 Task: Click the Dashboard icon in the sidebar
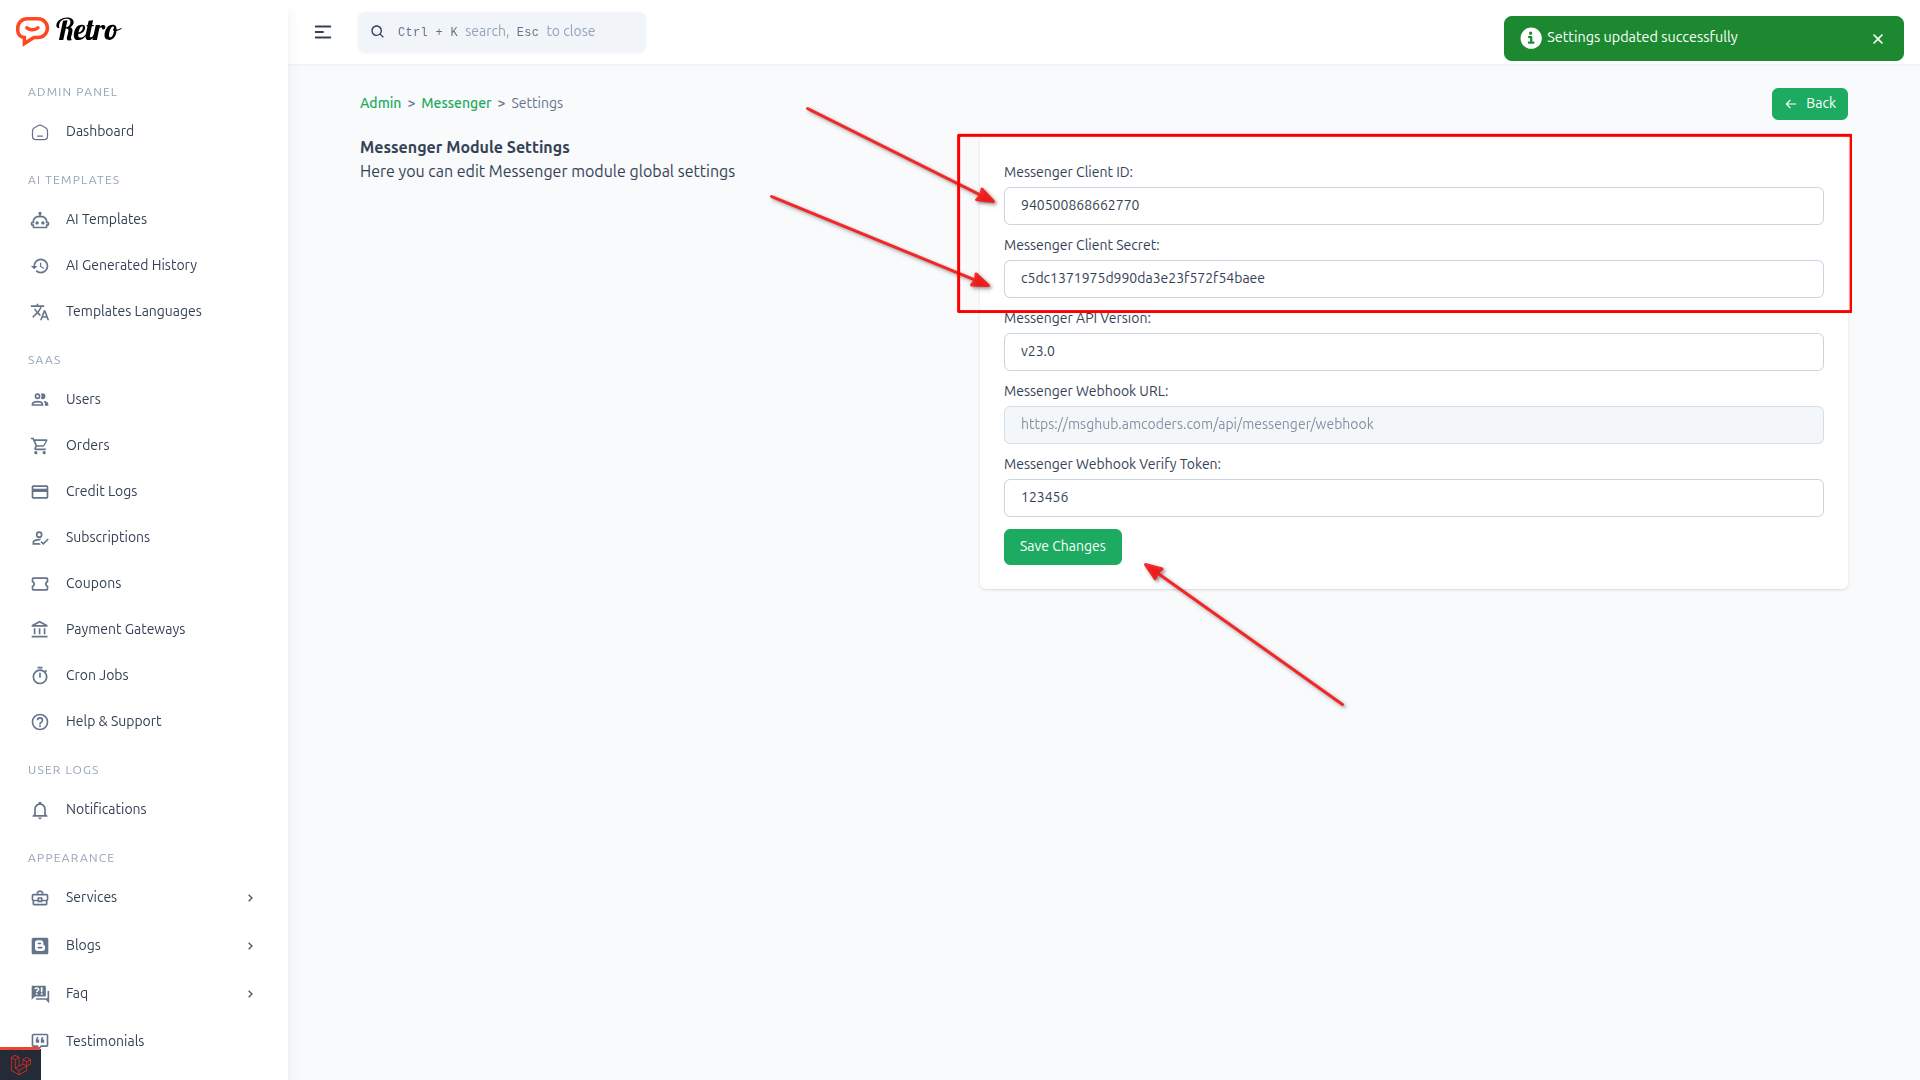tap(40, 132)
